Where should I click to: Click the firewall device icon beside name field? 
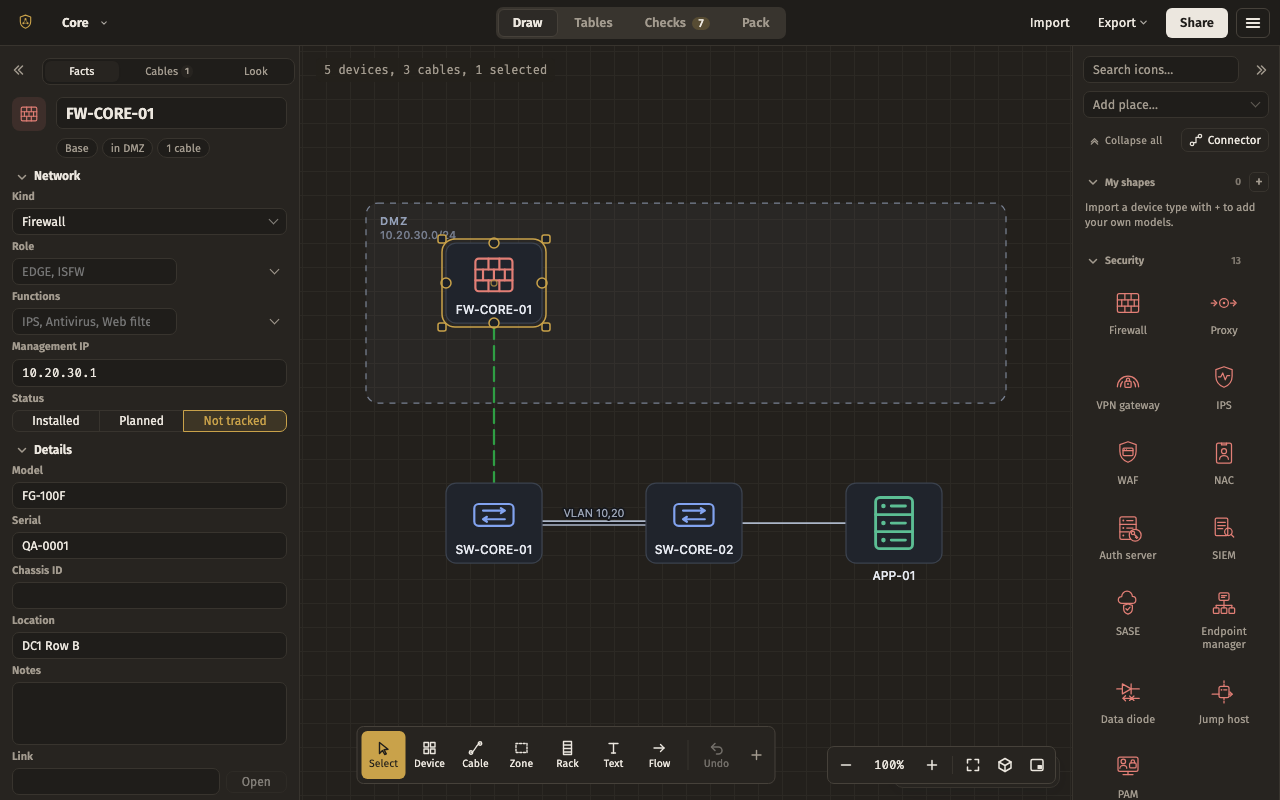[x=29, y=113]
